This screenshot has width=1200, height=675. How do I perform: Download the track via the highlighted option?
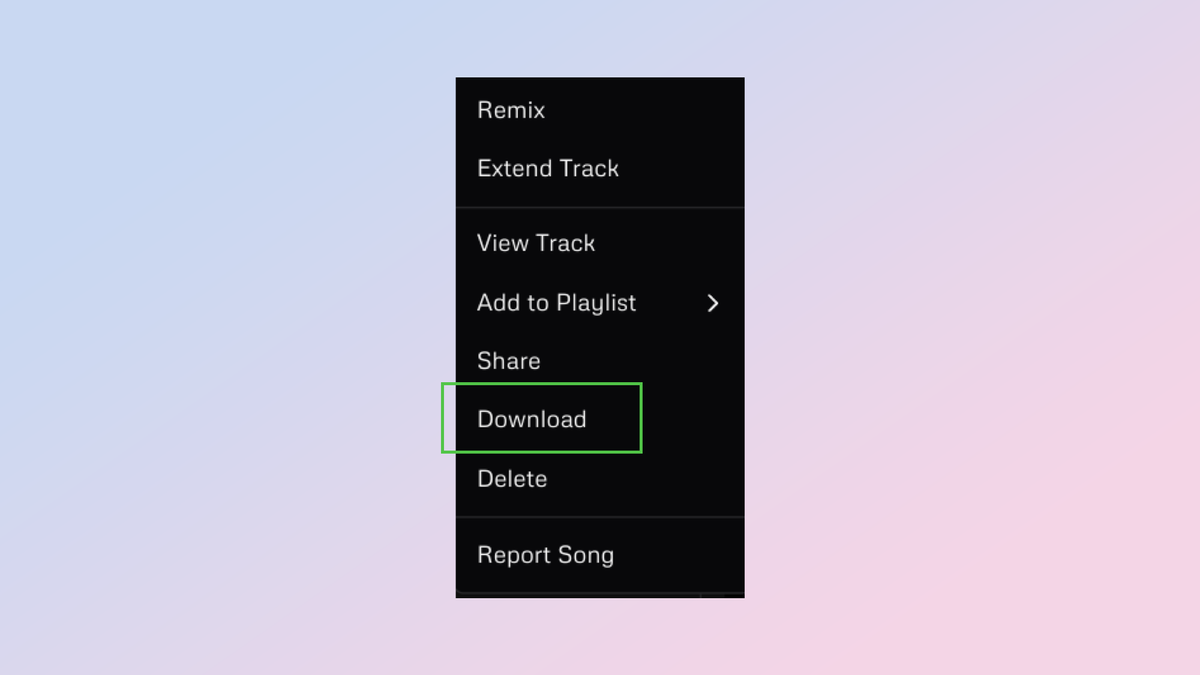pyautogui.click(x=532, y=419)
